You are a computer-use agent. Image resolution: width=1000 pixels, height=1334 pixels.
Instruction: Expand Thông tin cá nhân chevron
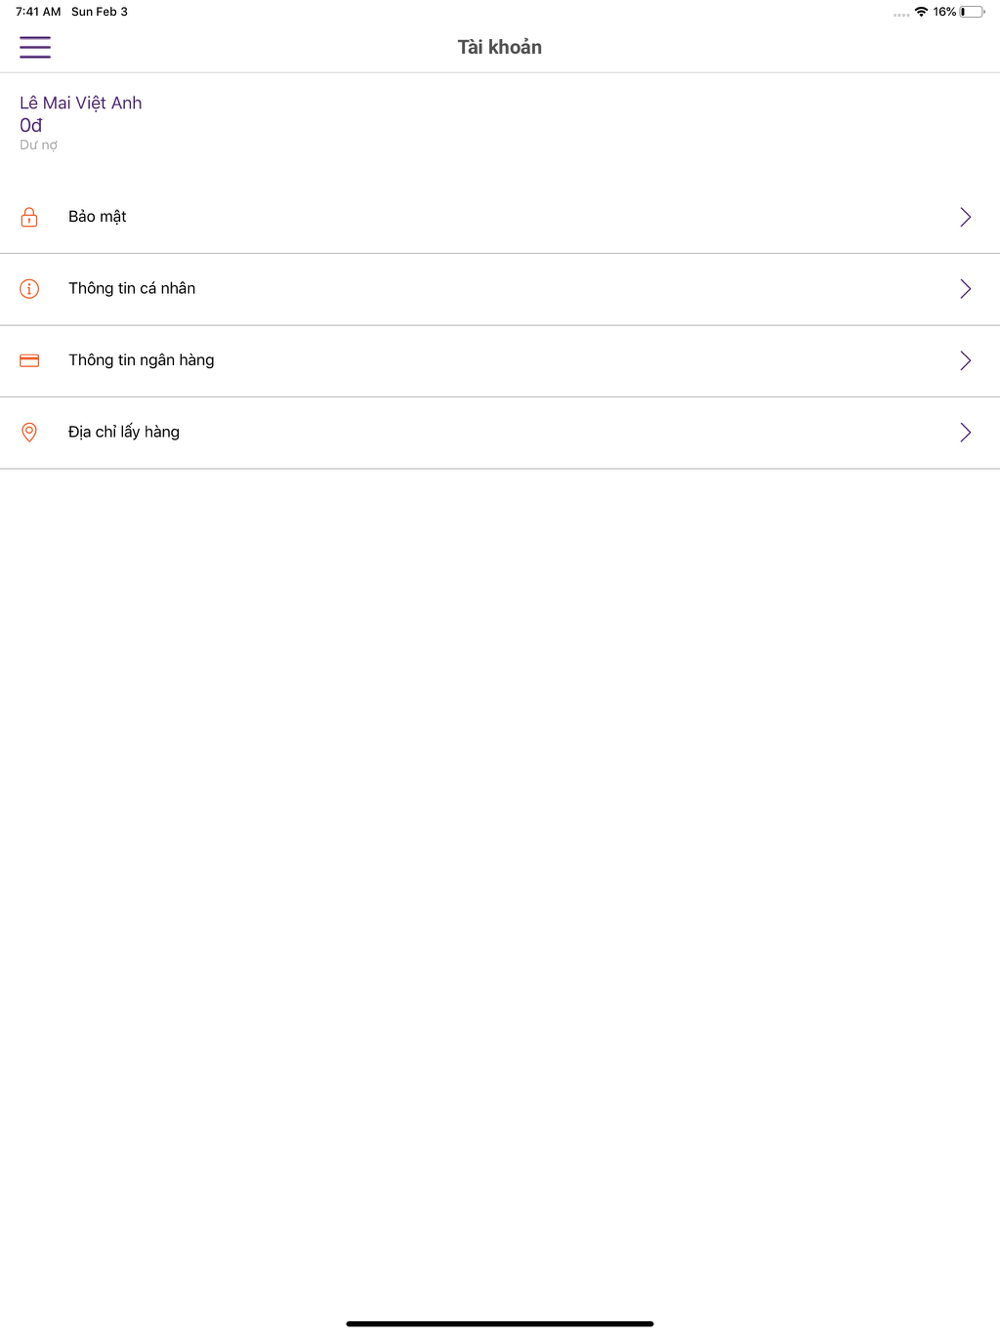pos(965,289)
